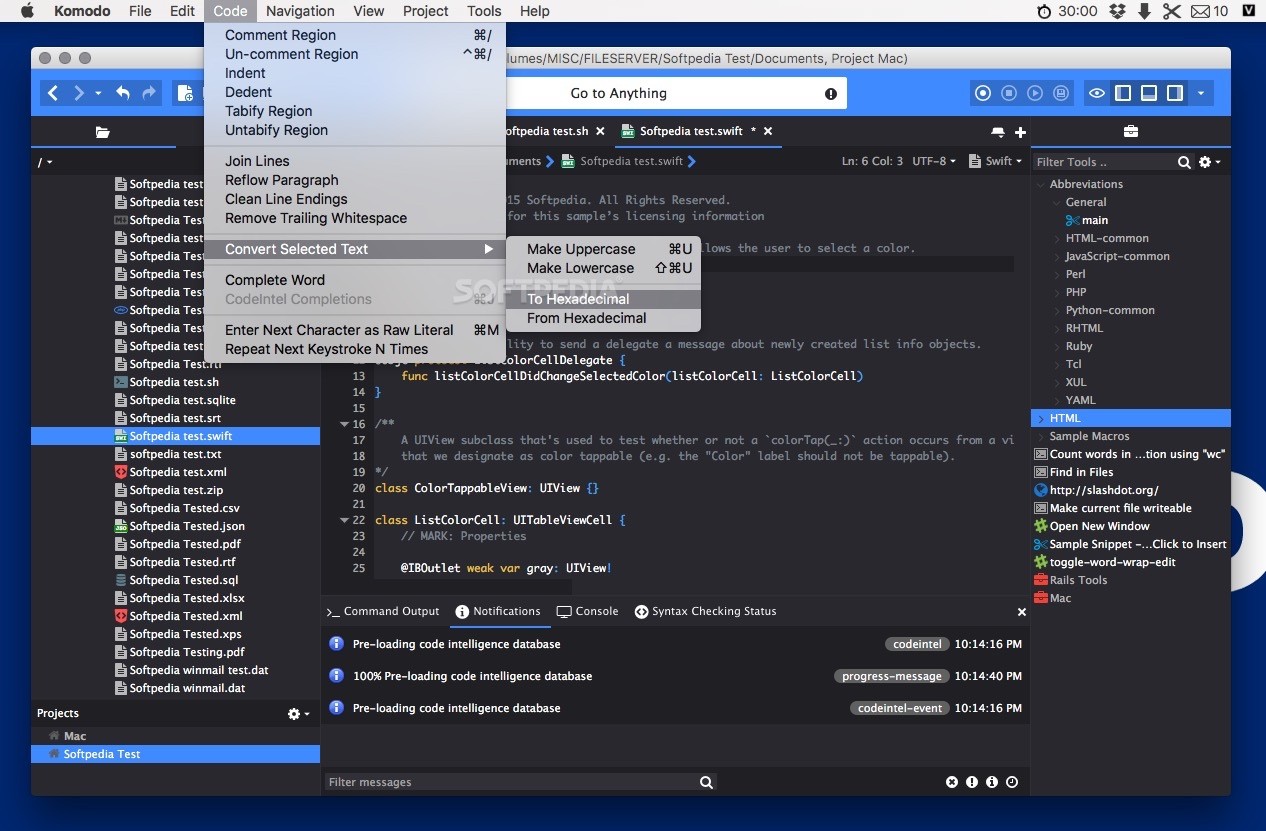The height and width of the screenshot is (831, 1266).
Task: Play the last recorded macro
Action: [1034, 92]
